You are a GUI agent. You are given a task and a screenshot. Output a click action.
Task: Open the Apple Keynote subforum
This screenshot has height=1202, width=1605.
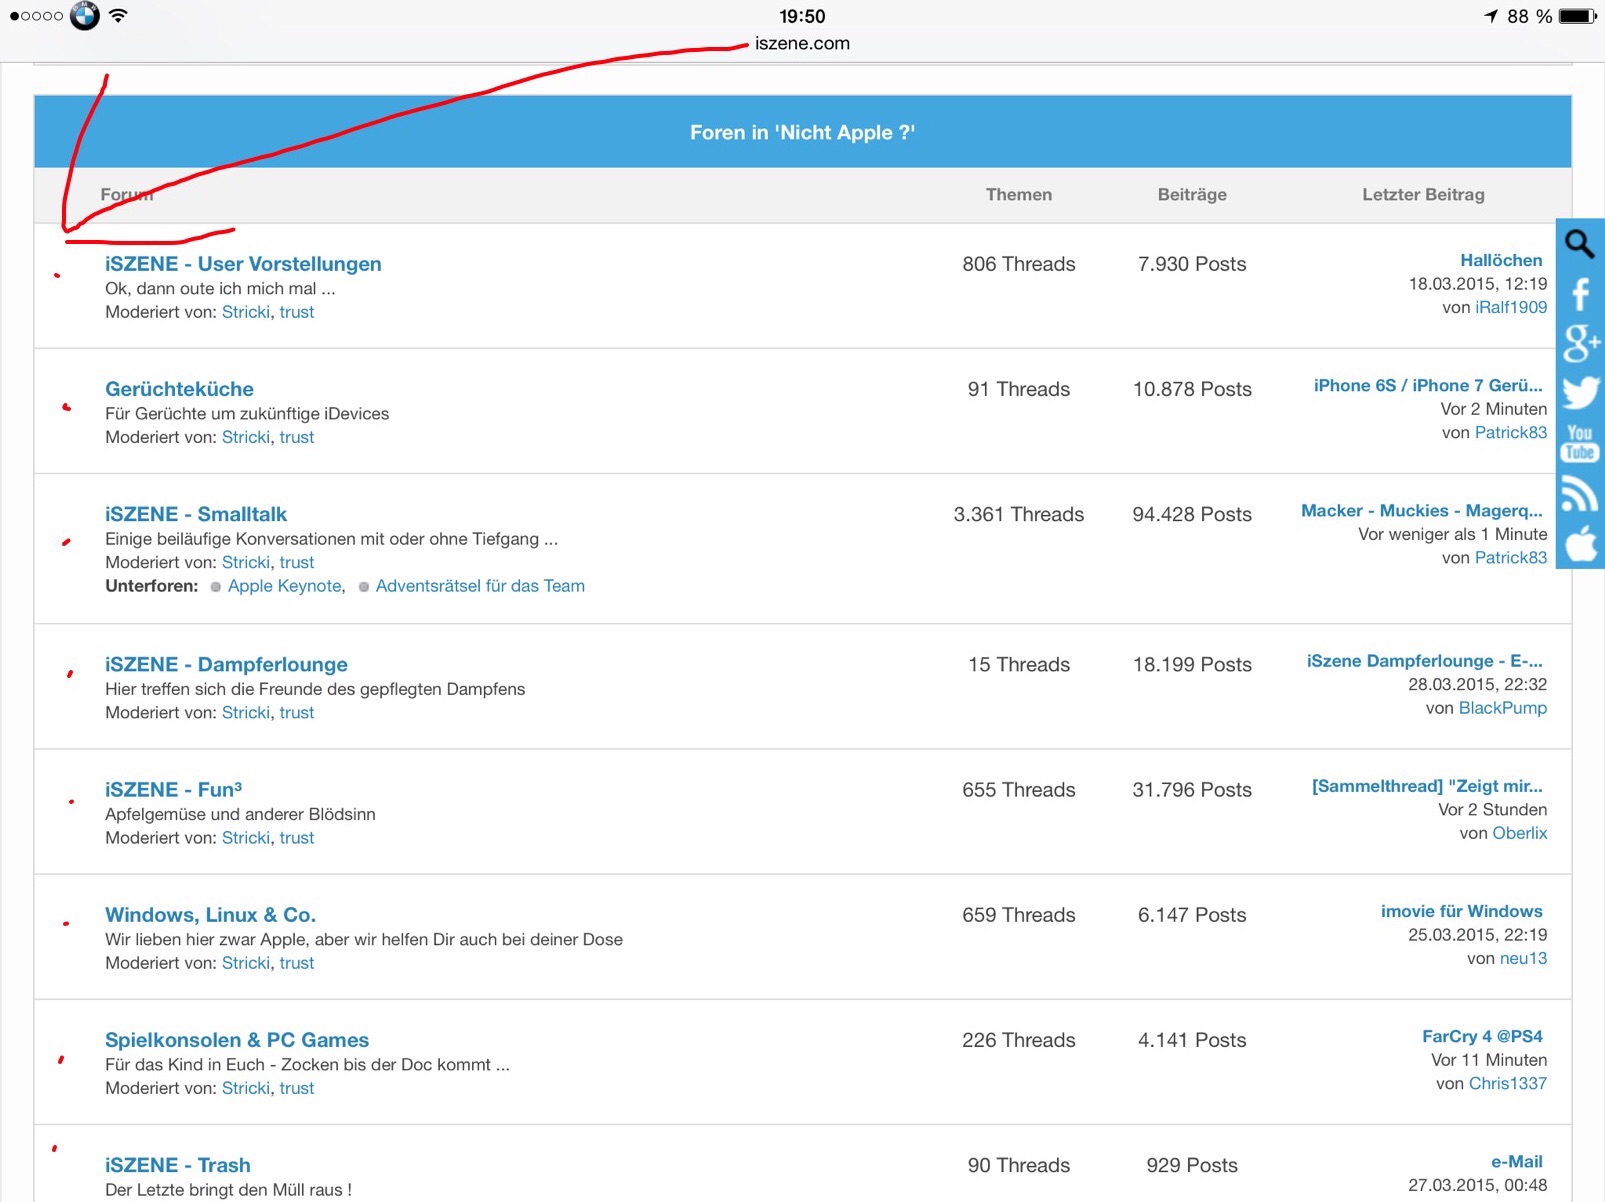(x=284, y=586)
